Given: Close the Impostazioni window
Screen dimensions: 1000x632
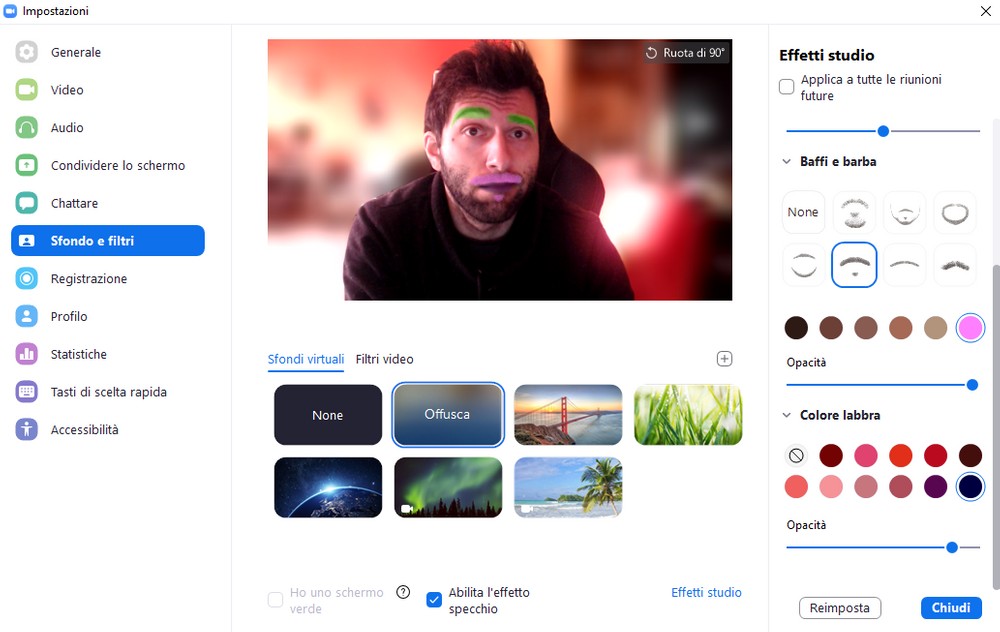Looking at the screenshot, I should click(x=985, y=11).
